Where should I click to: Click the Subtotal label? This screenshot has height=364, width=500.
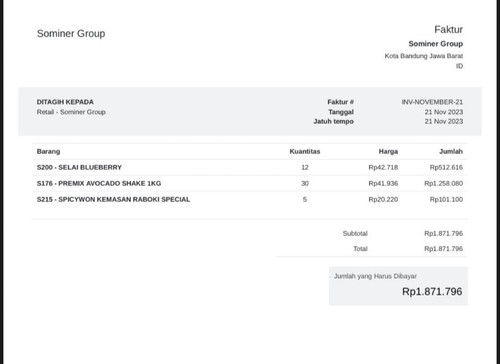click(355, 233)
